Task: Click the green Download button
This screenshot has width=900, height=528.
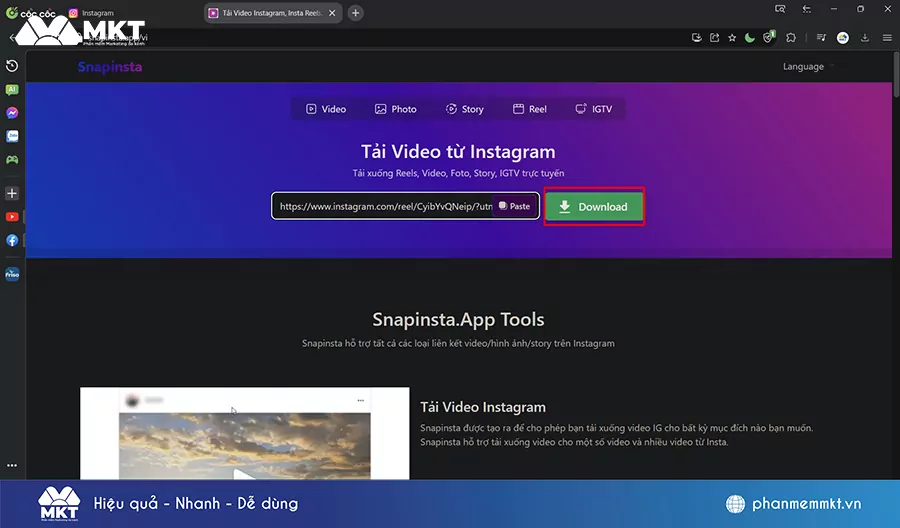Action: pos(594,207)
